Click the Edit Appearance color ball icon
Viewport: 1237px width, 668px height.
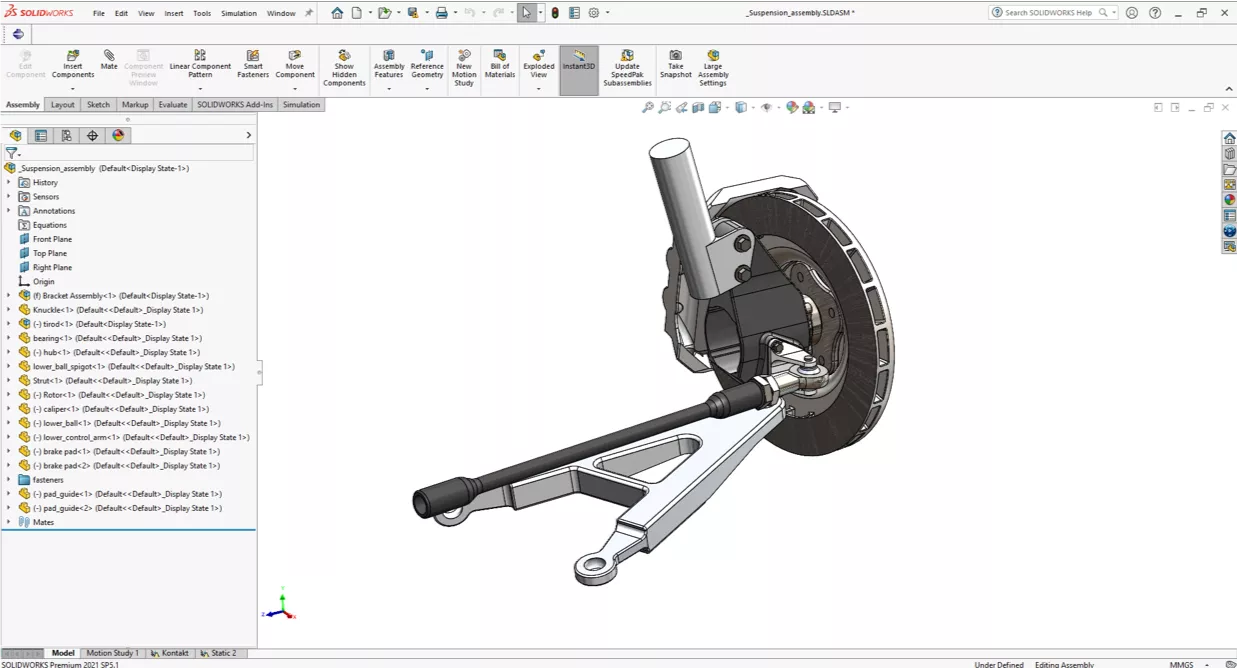pyautogui.click(x=792, y=107)
